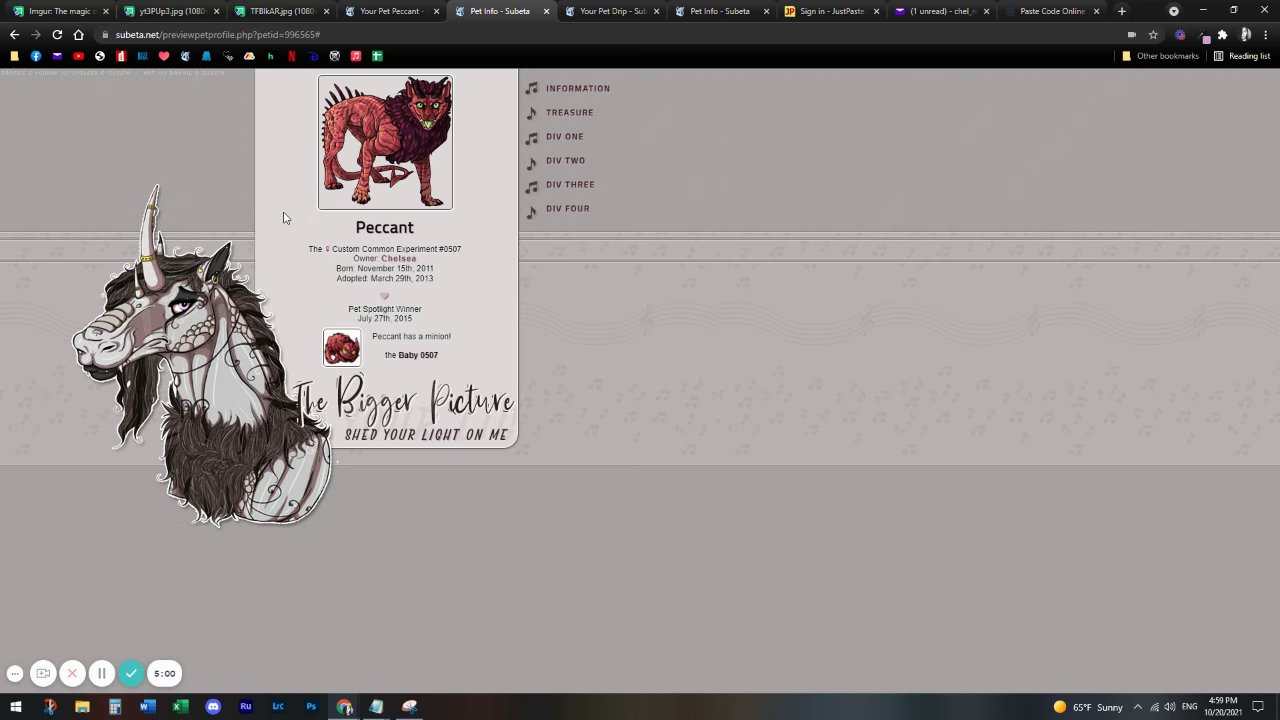The height and width of the screenshot is (720, 1280).
Task: Open the volume control in system tray
Action: coord(1170,707)
